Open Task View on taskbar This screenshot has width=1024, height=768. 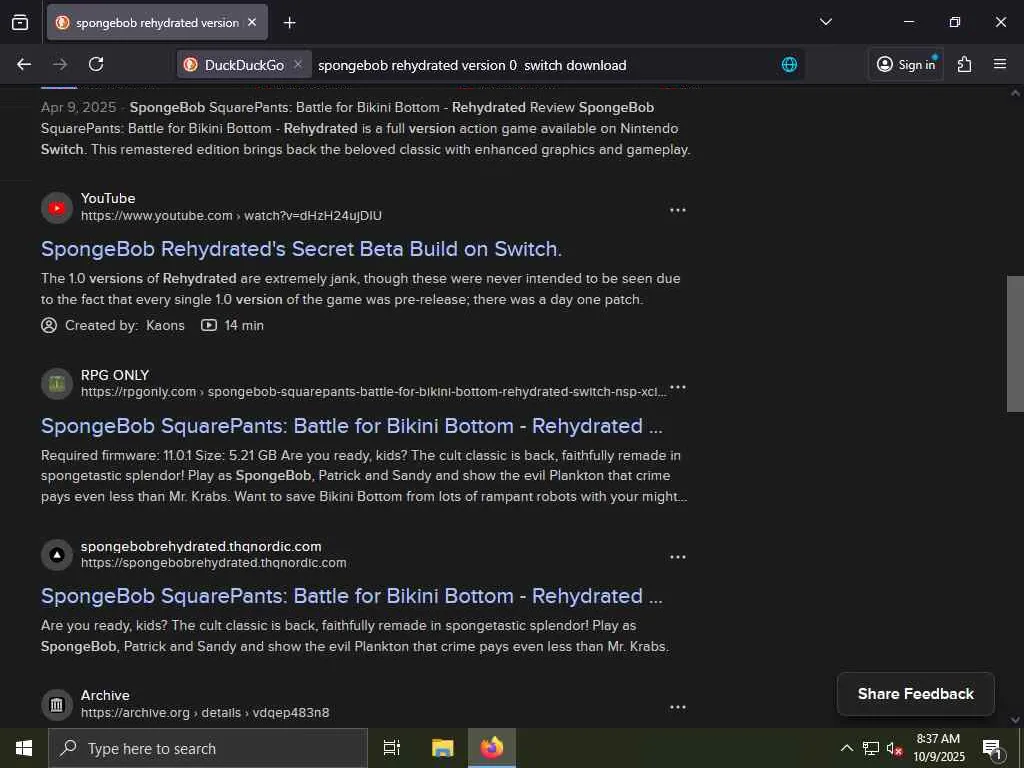tap(392, 748)
